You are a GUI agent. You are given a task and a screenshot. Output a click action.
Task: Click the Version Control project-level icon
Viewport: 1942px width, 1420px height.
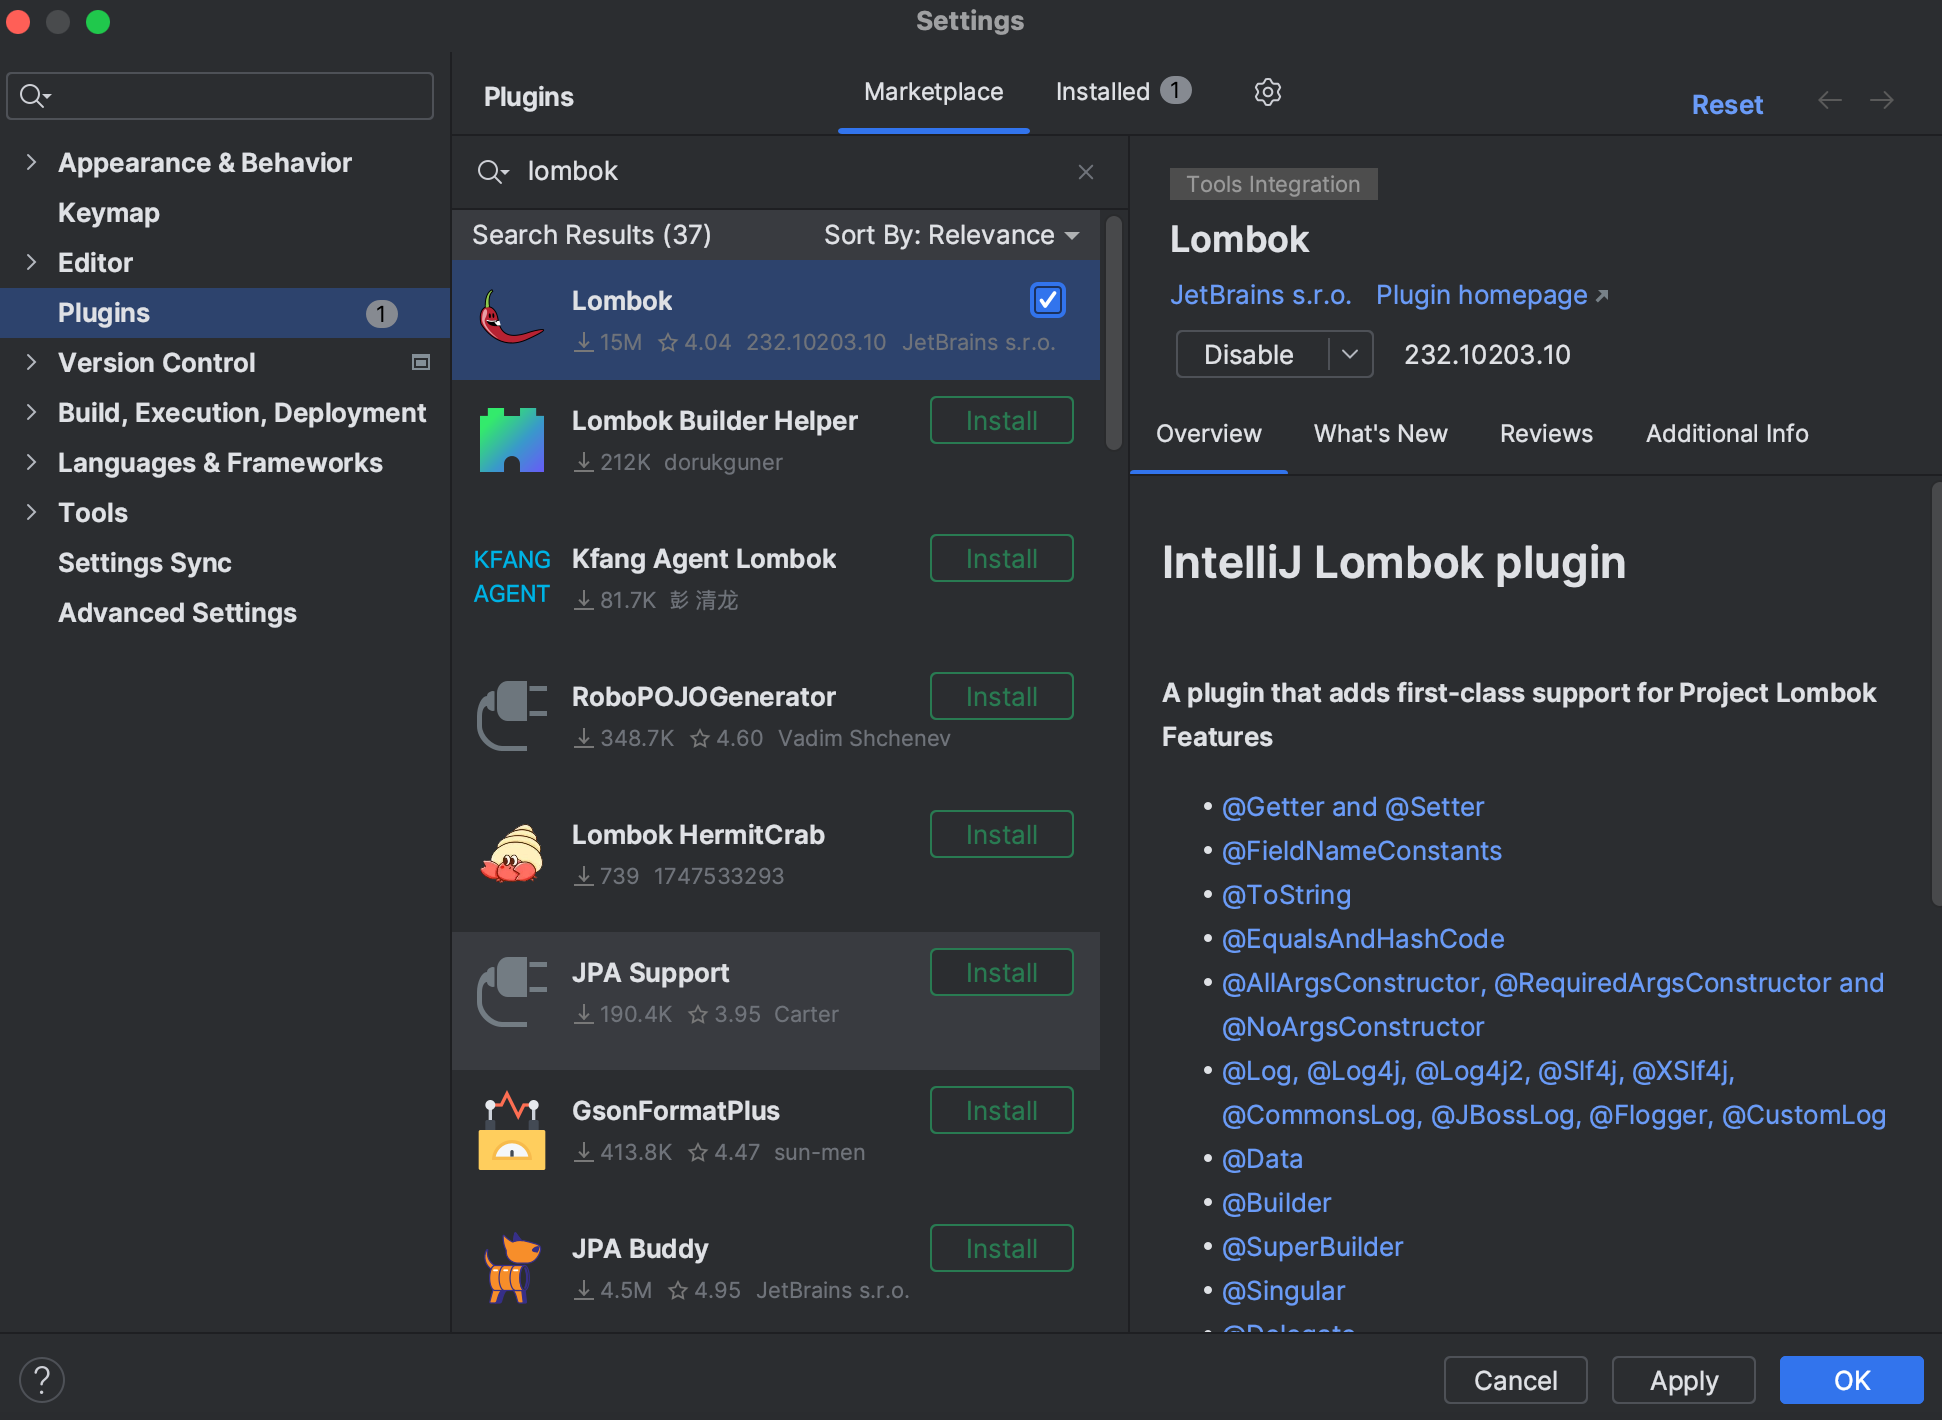tap(421, 362)
